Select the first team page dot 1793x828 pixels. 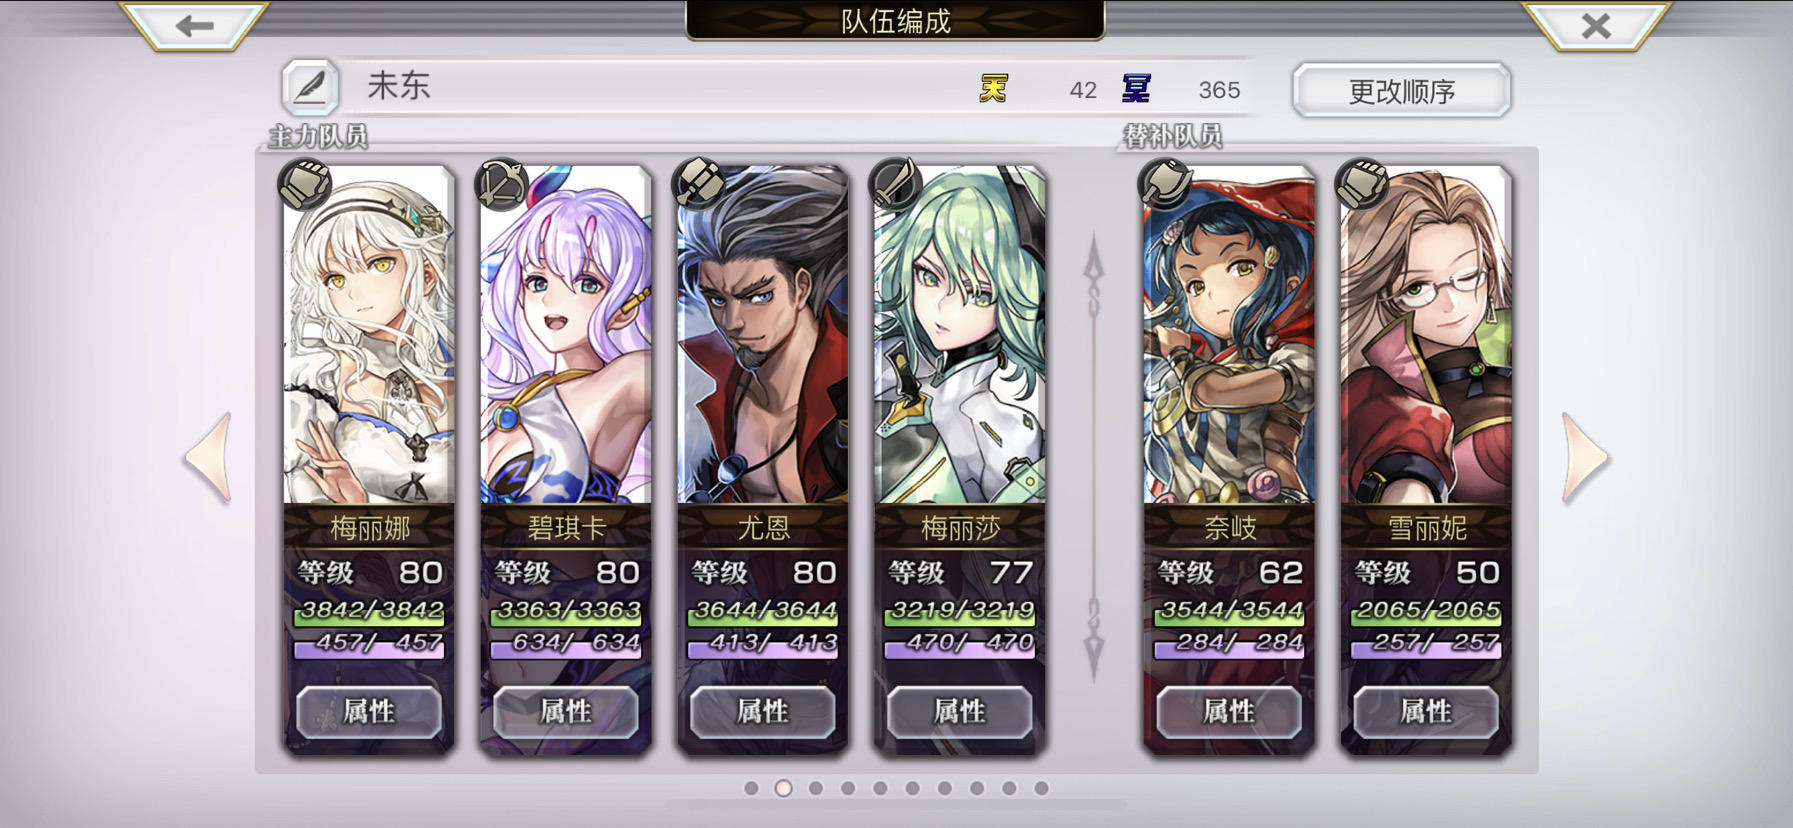(x=751, y=788)
